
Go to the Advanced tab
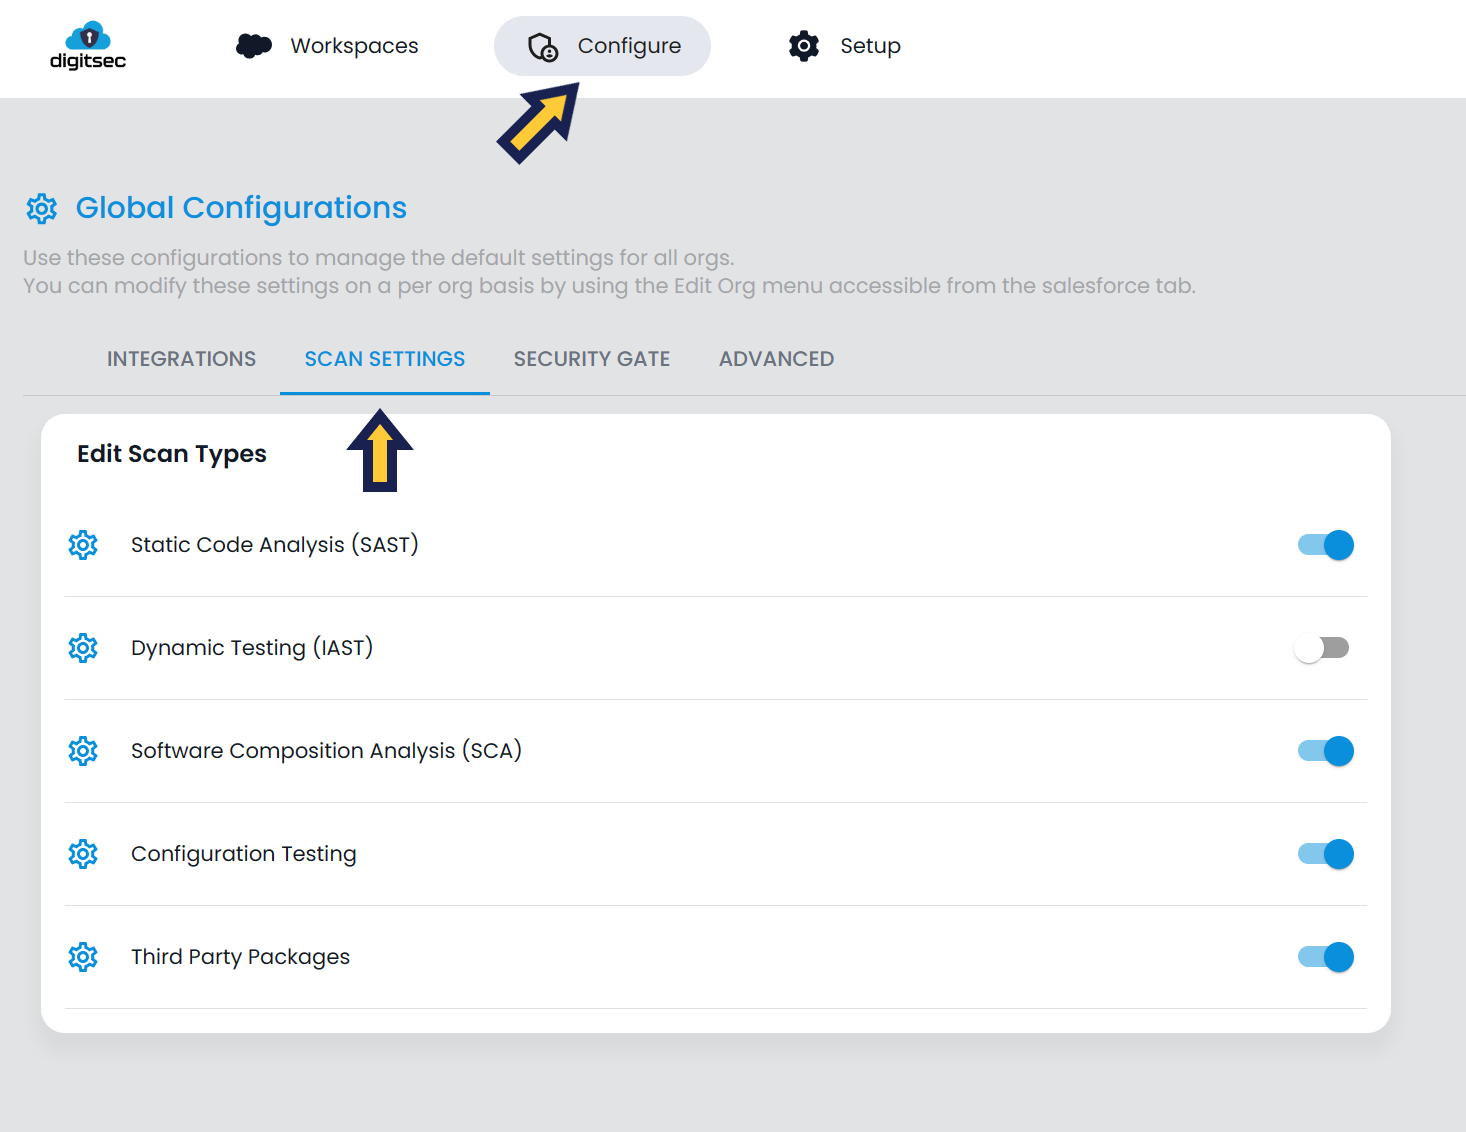coord(776,359)
